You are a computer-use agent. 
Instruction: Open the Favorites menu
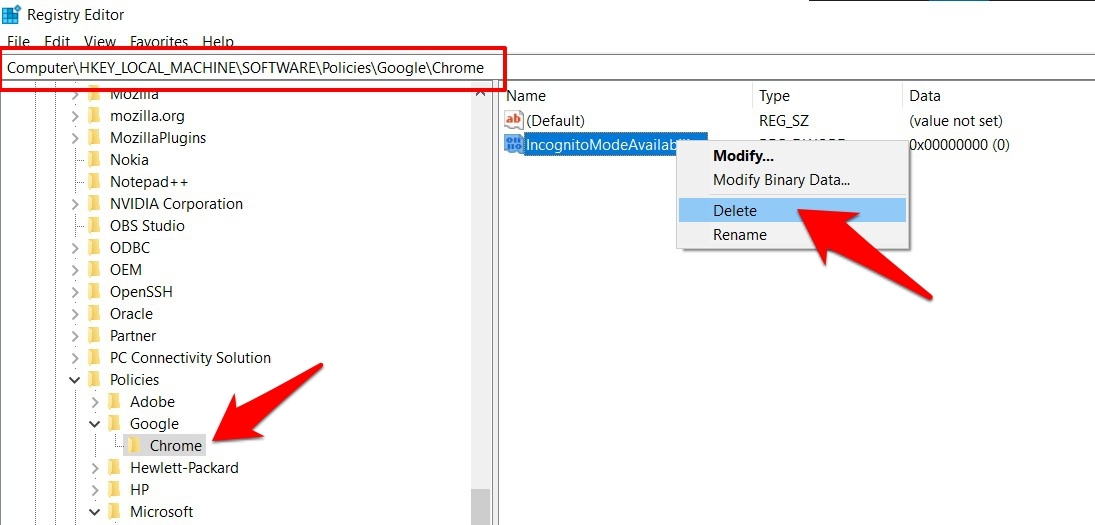(159, 41)
